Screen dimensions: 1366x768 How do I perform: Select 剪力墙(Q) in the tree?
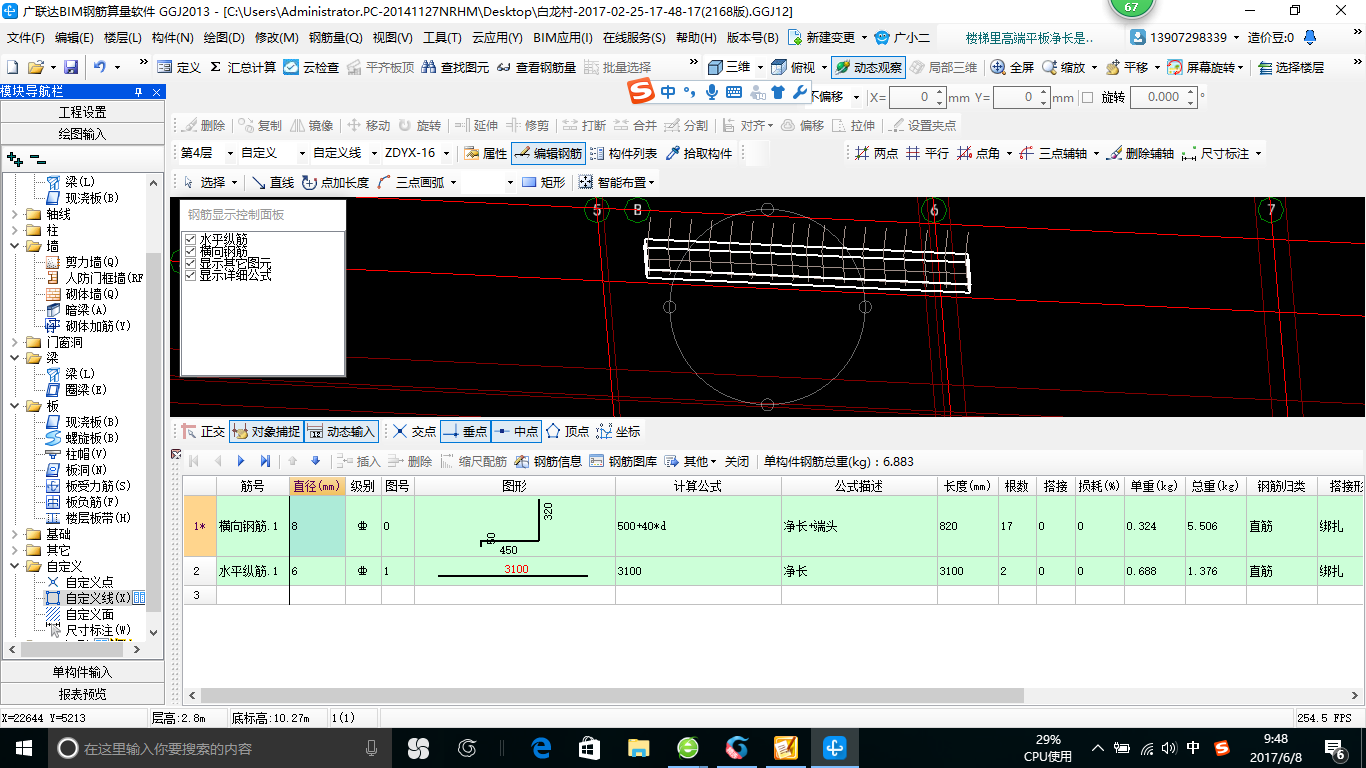(x=83, y=262)
